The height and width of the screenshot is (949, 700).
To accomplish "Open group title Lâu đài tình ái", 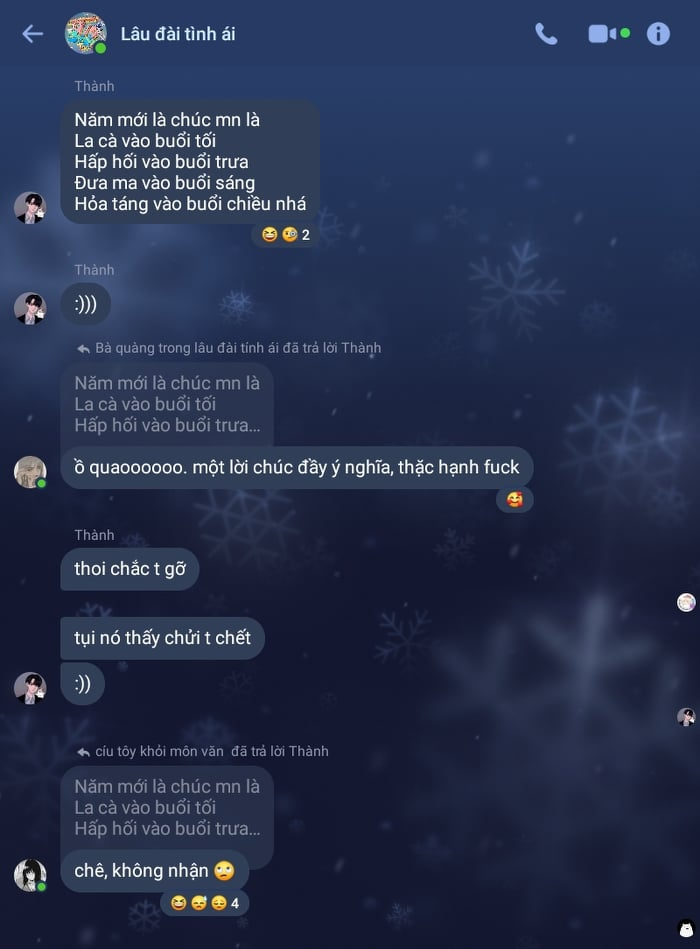I will [178, 34].
